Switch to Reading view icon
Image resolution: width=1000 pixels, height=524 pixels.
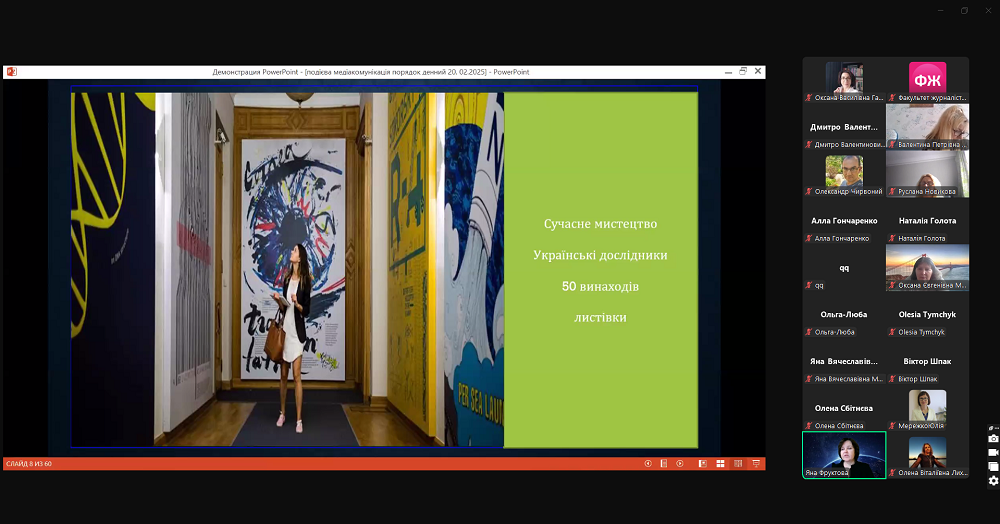pos(738,463)
